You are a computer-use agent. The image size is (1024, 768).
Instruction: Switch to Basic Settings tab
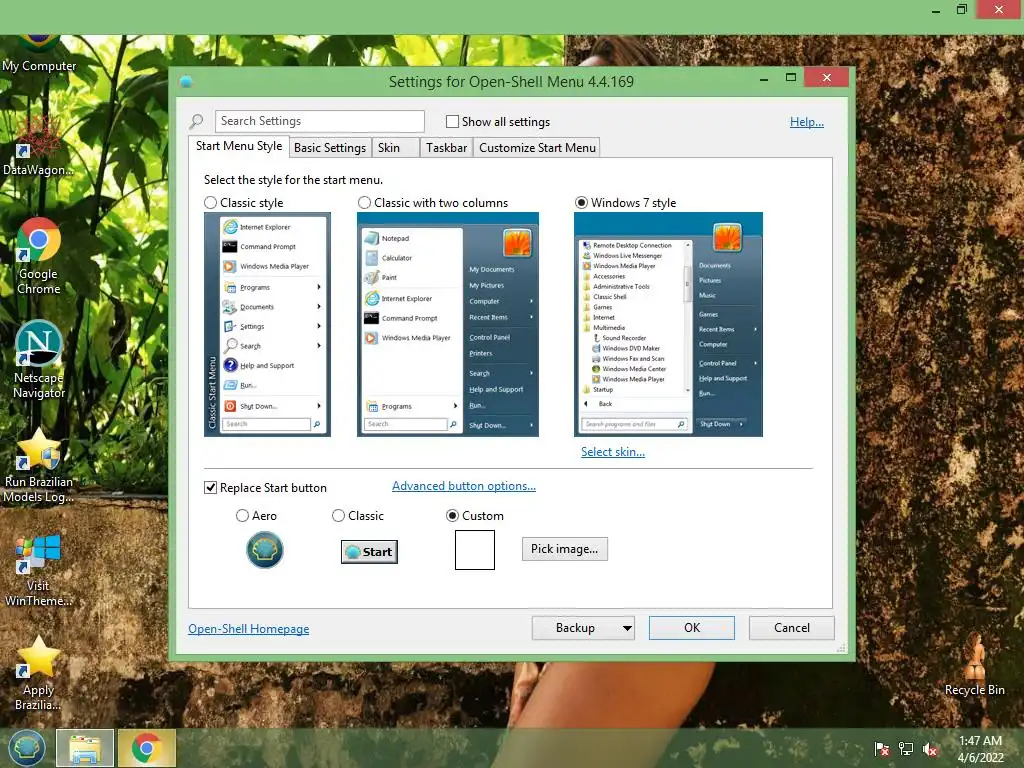(x=330, y=148)
